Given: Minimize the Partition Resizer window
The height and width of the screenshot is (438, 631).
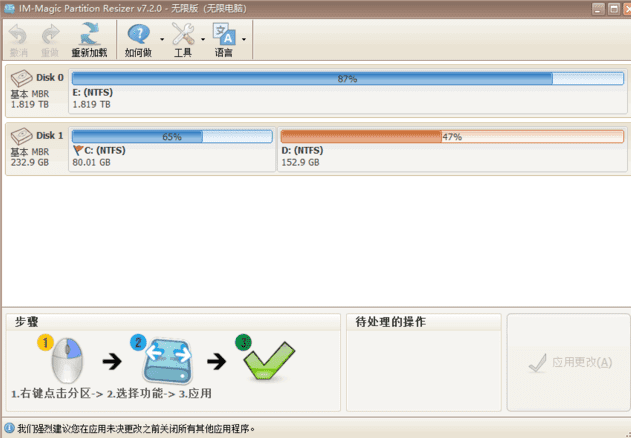Looking at the screenshot, I should (598, 9).
